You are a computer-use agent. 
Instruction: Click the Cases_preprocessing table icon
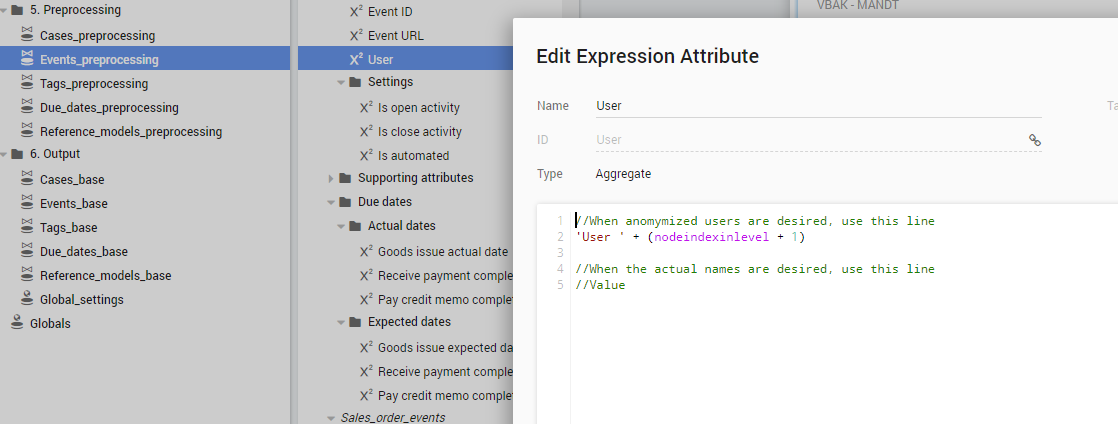coord(28,36)
